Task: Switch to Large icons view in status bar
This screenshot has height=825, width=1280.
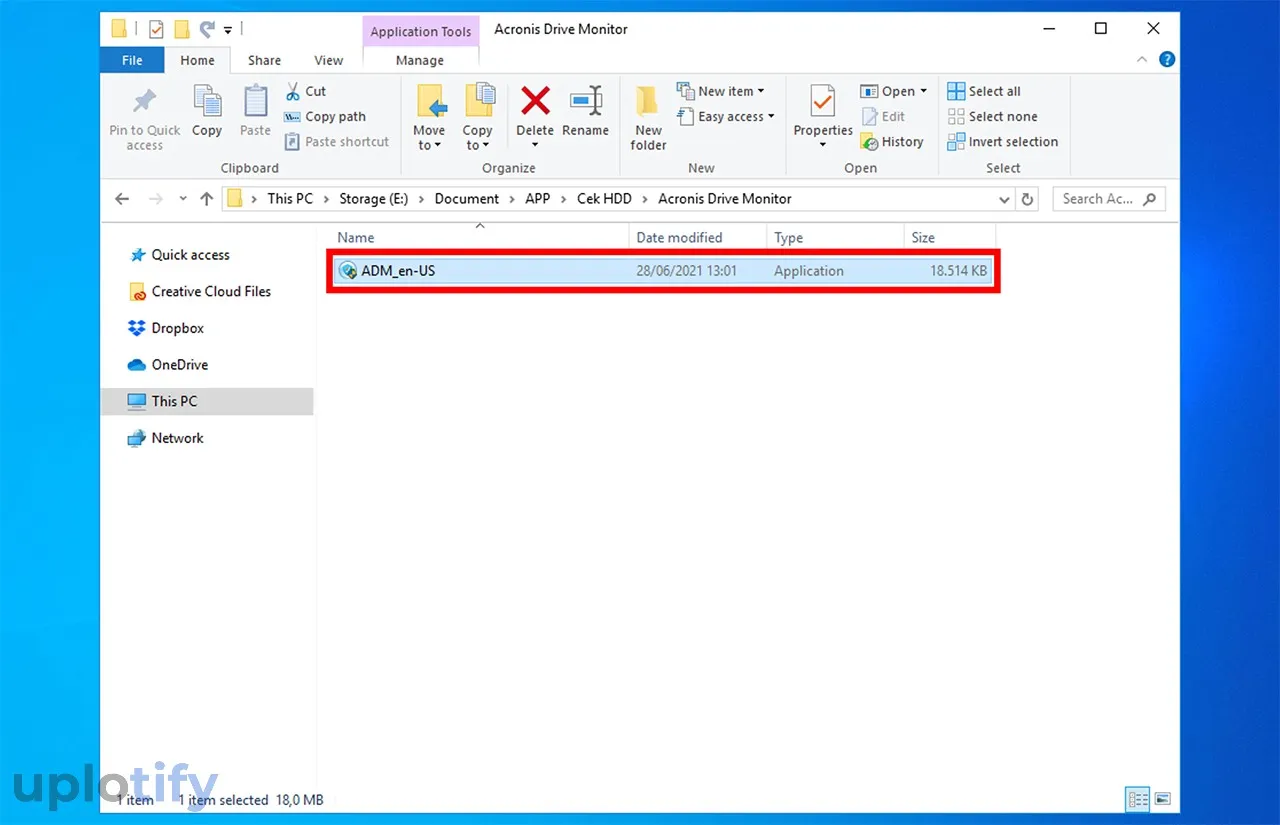Action: (1162, 799)
